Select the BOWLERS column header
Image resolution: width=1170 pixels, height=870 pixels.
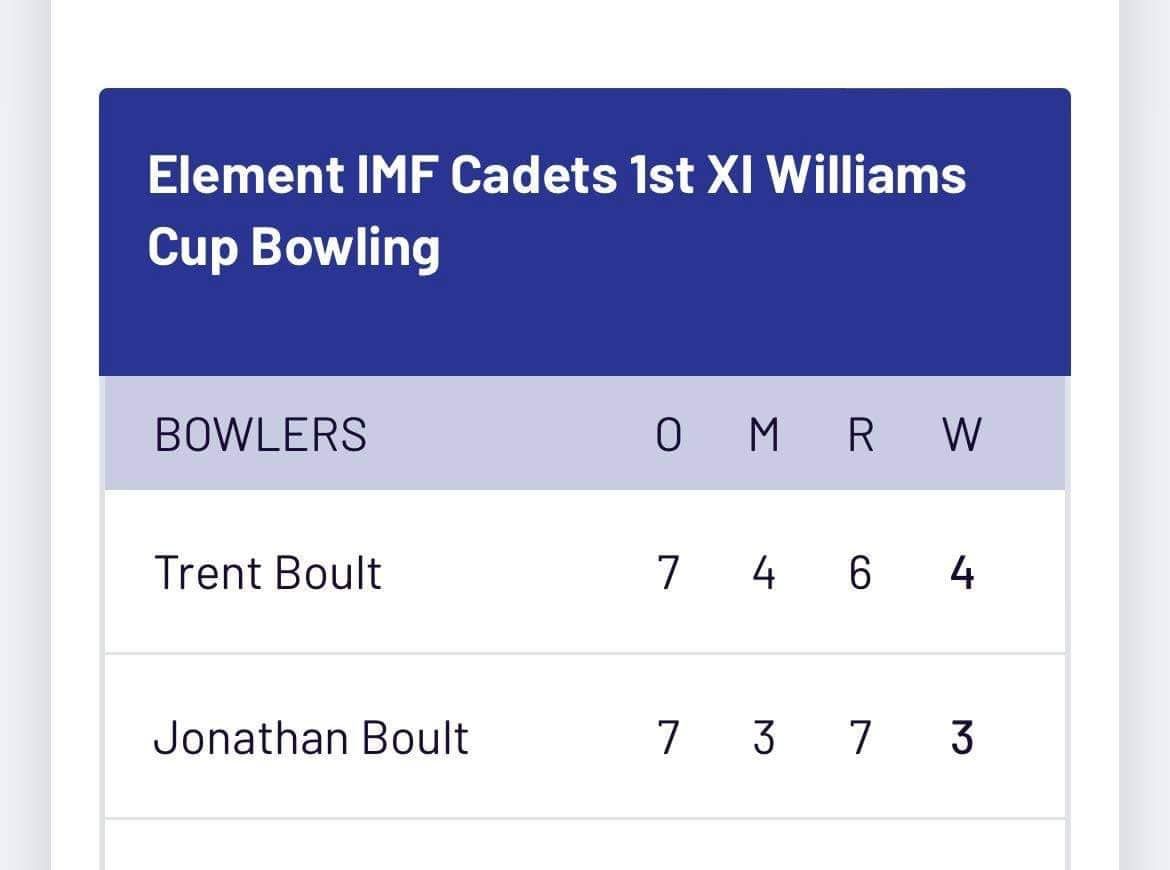pos(261,435)
